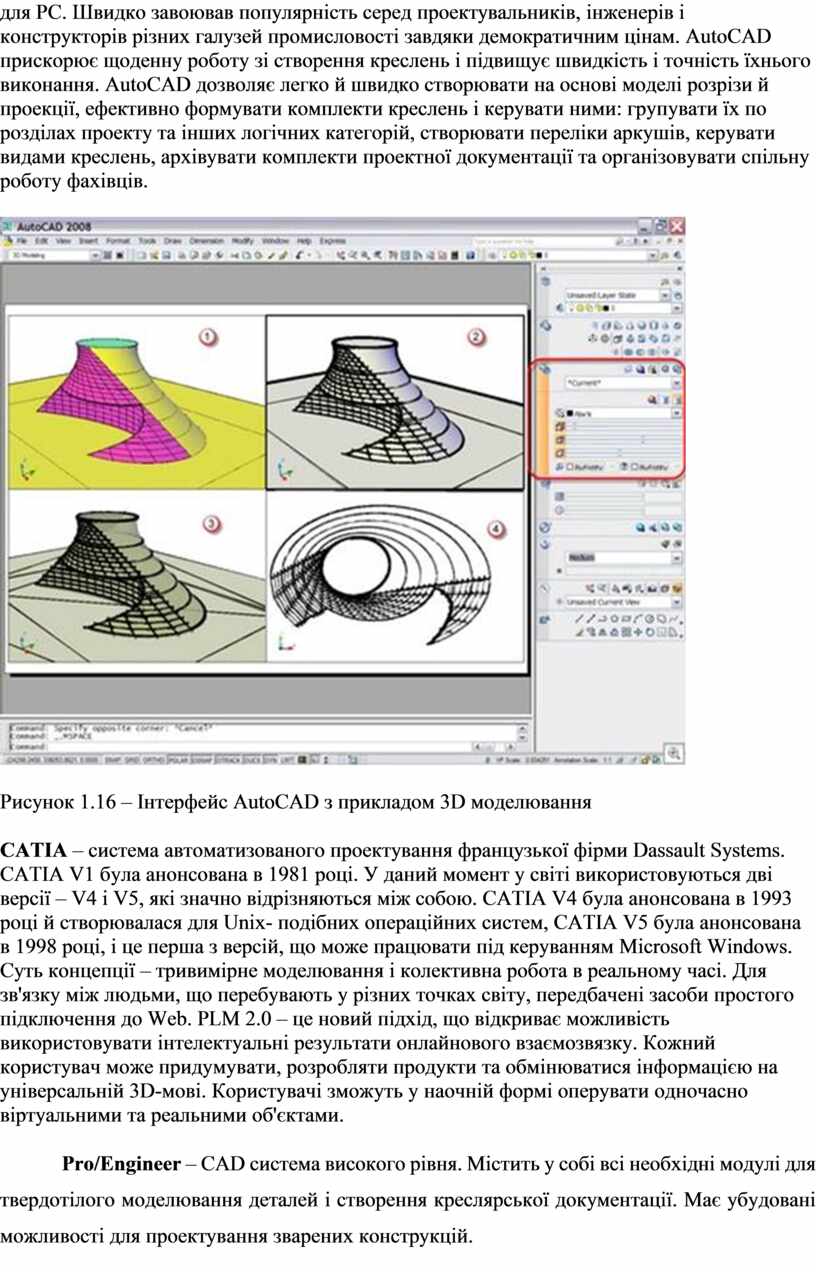Open the File menu in AutoCAD
This screenshot has height=1272, width=816.
21,240
